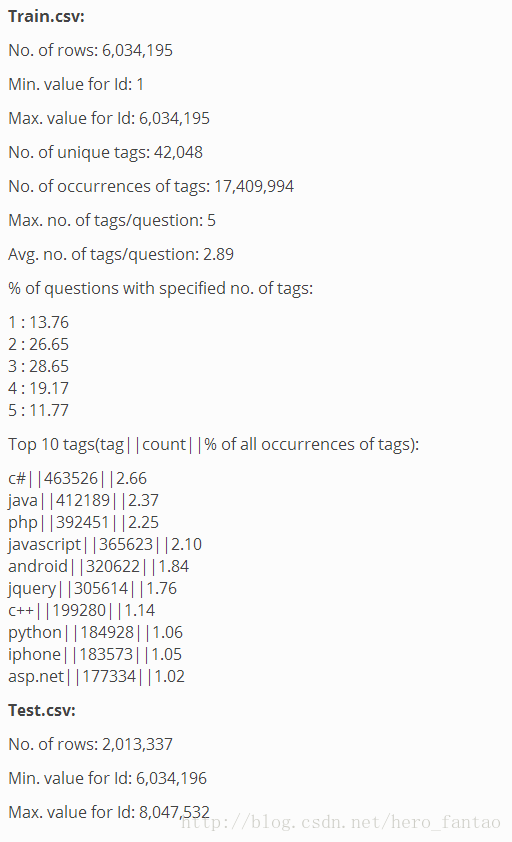This screenshot has height=842, width=512.
Task: Click the Avg. no. of tags/question line
Action: [121, 255]
